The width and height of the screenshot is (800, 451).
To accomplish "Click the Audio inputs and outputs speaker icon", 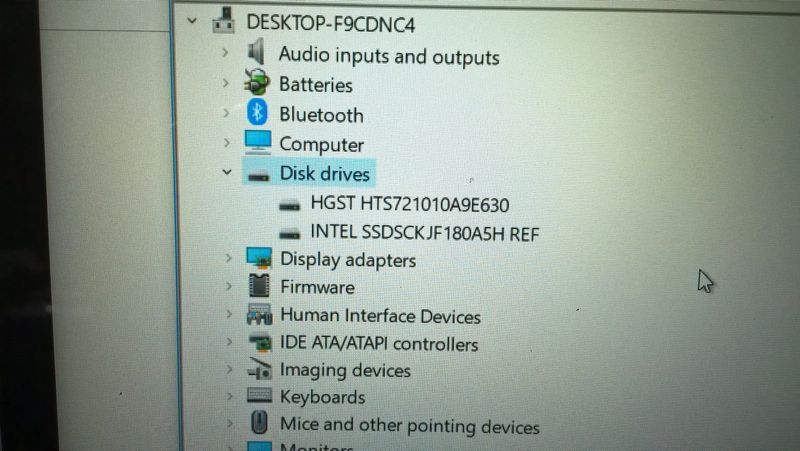I will [256, 52].
